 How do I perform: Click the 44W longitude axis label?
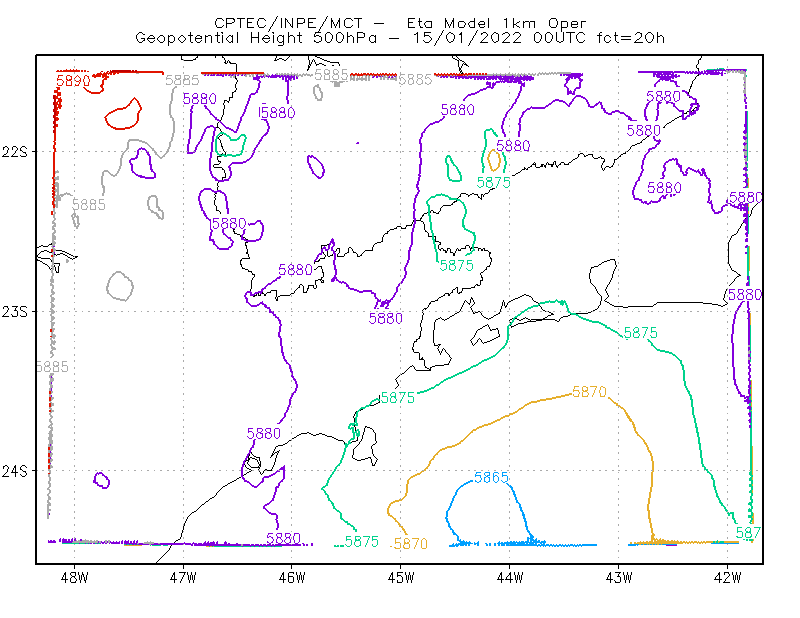[x=510, y=578]
